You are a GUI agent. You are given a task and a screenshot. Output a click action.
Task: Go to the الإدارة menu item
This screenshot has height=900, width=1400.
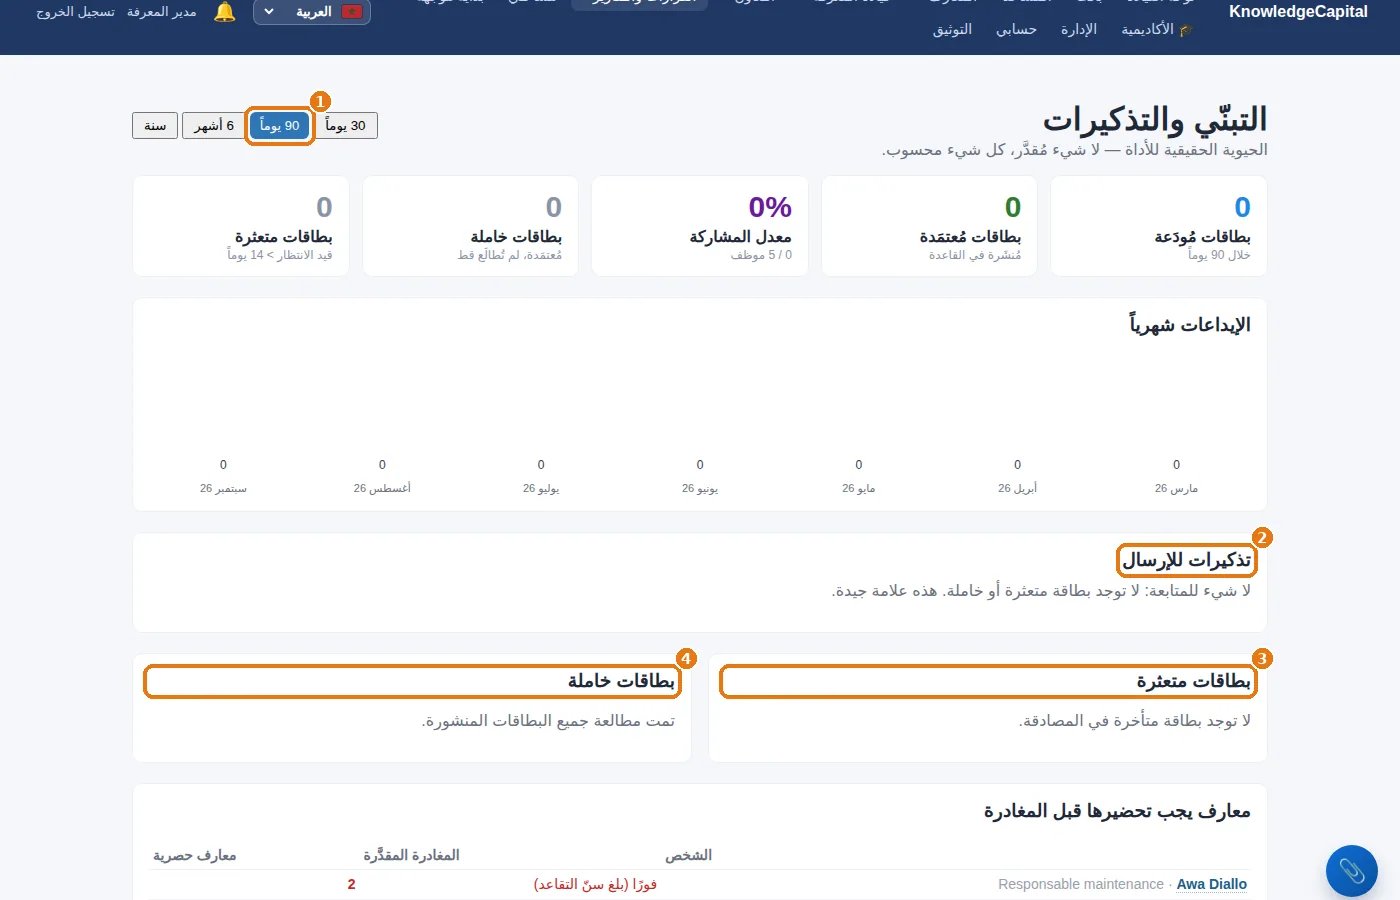coord(1079,30)
